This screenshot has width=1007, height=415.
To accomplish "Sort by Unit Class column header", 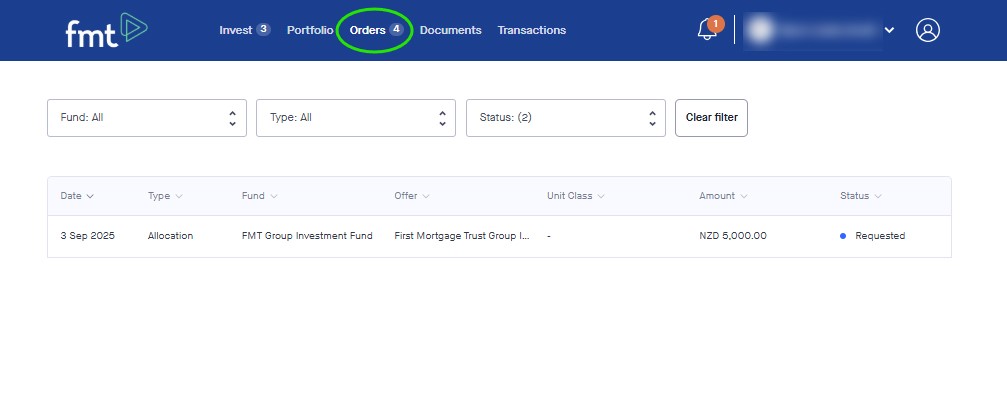I will (x=576, y=196).
